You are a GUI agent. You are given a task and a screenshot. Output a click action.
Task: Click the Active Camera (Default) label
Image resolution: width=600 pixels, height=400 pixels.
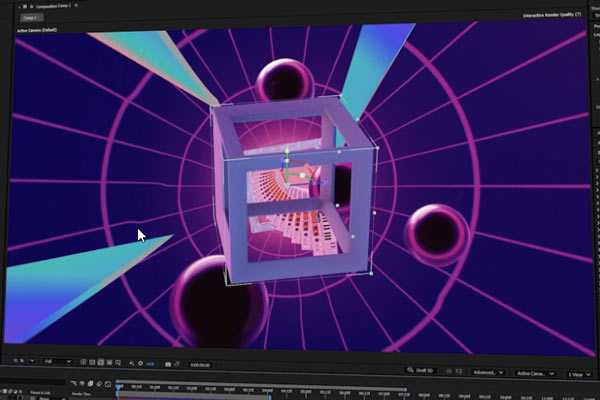(37, 30)
